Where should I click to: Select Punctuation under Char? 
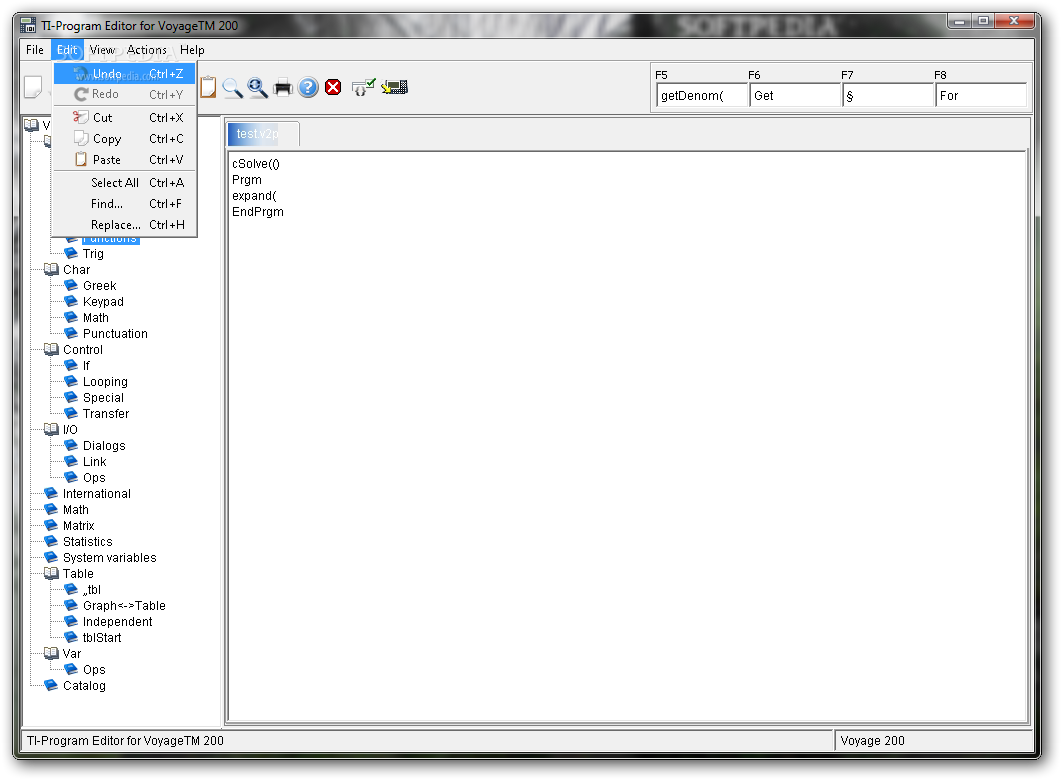(x=115, y=334)
